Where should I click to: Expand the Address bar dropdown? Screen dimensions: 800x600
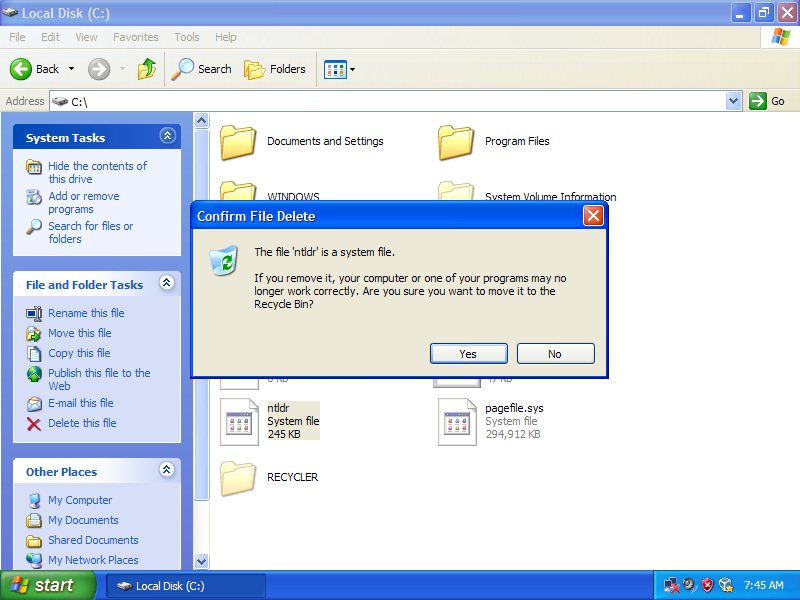point(733,101)
